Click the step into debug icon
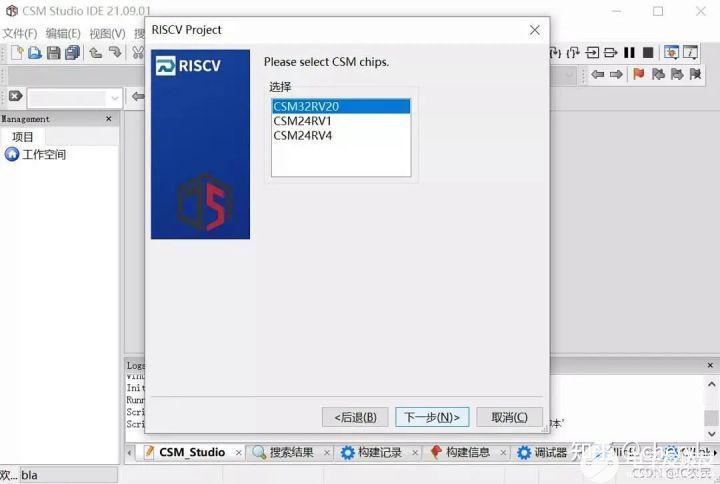 tap(555, 53)
